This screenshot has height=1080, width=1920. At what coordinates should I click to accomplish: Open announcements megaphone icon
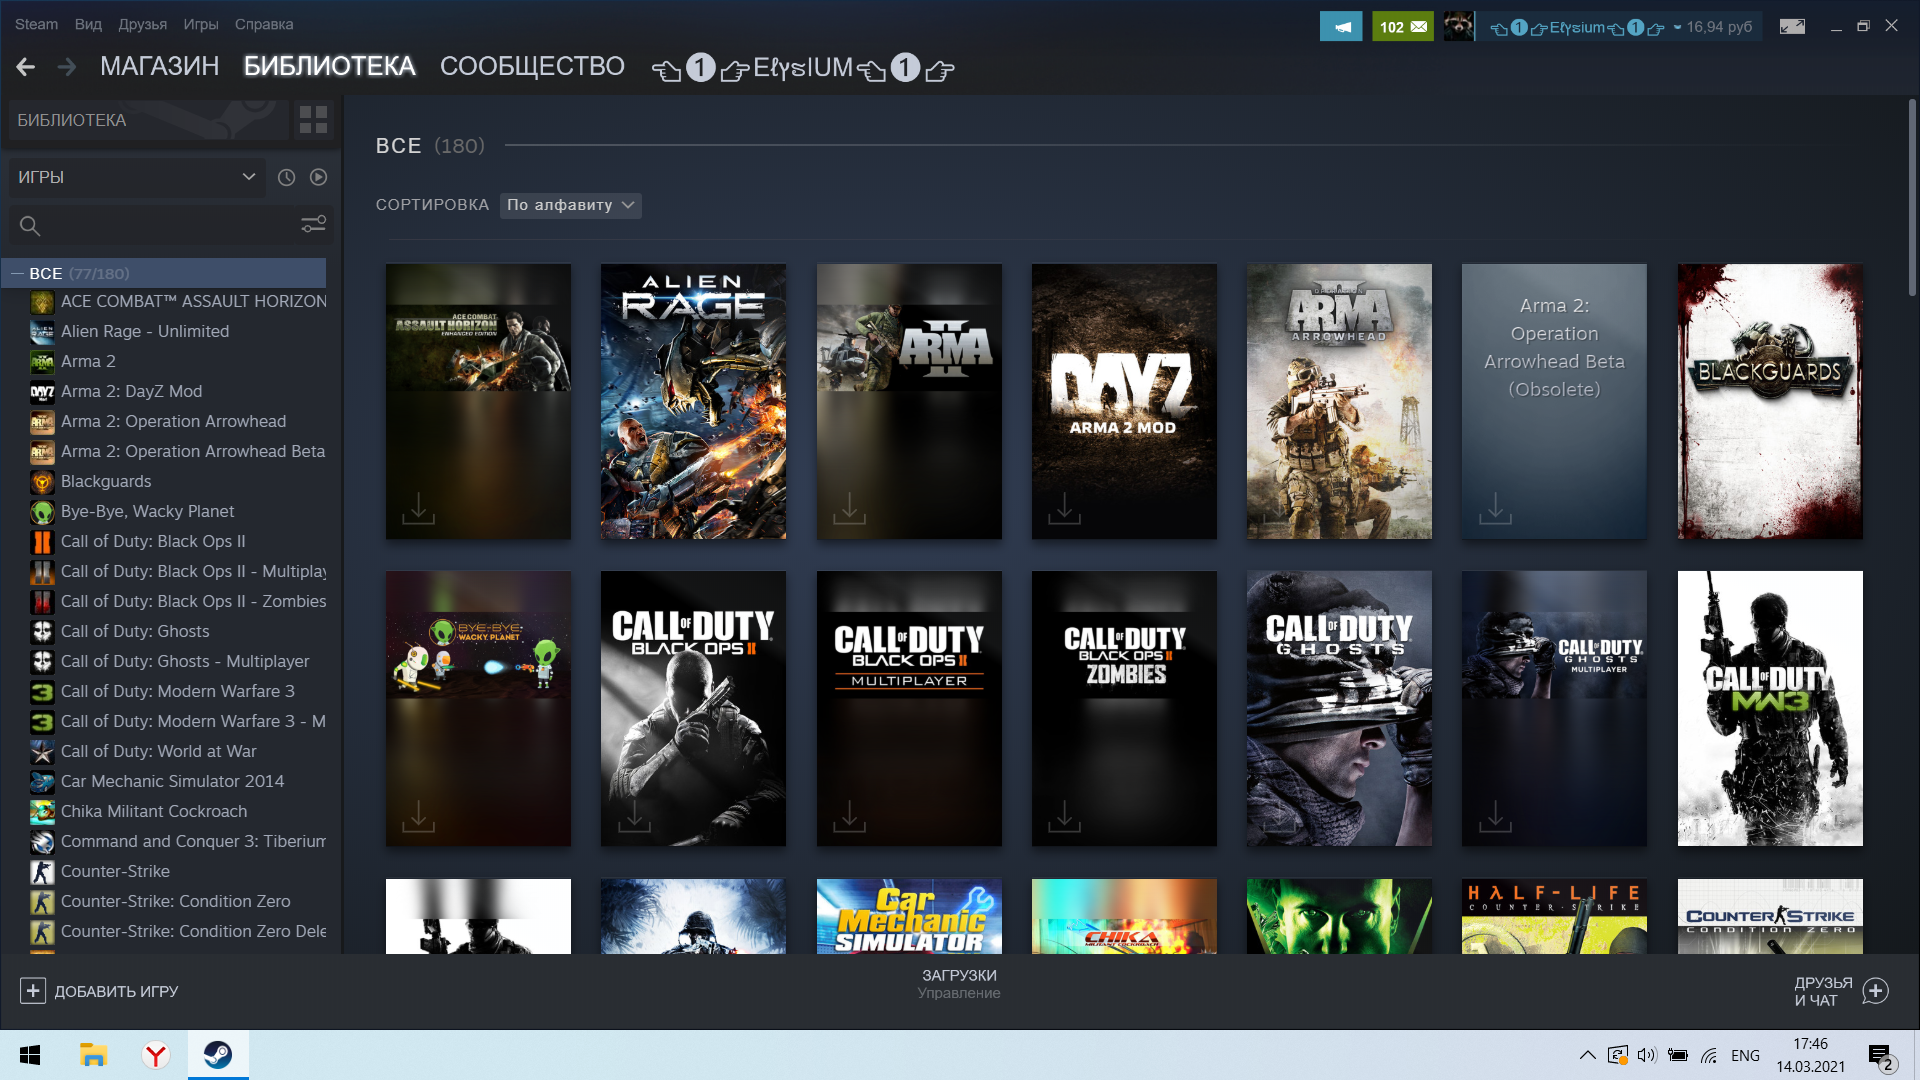coord(1341,27)
